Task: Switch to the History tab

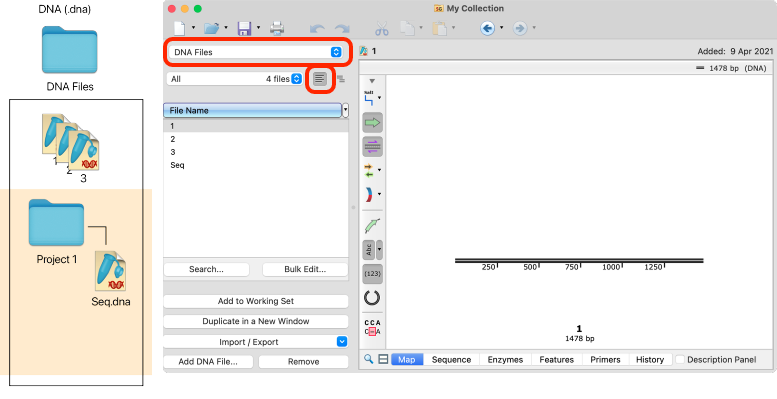Action: coord(650,359)
